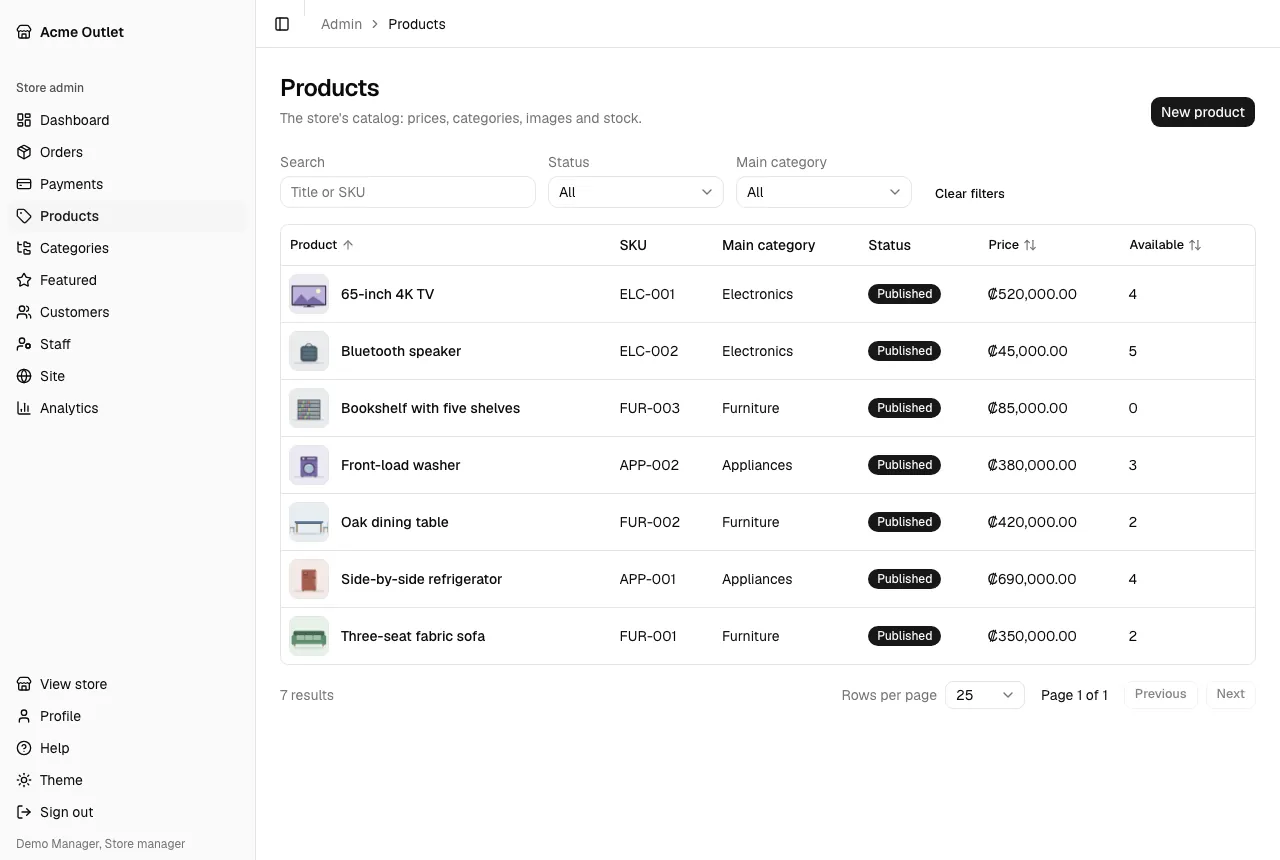Click the Price column sort arrows
This screenshot has height=860, width=1280.
point(1030,245)
